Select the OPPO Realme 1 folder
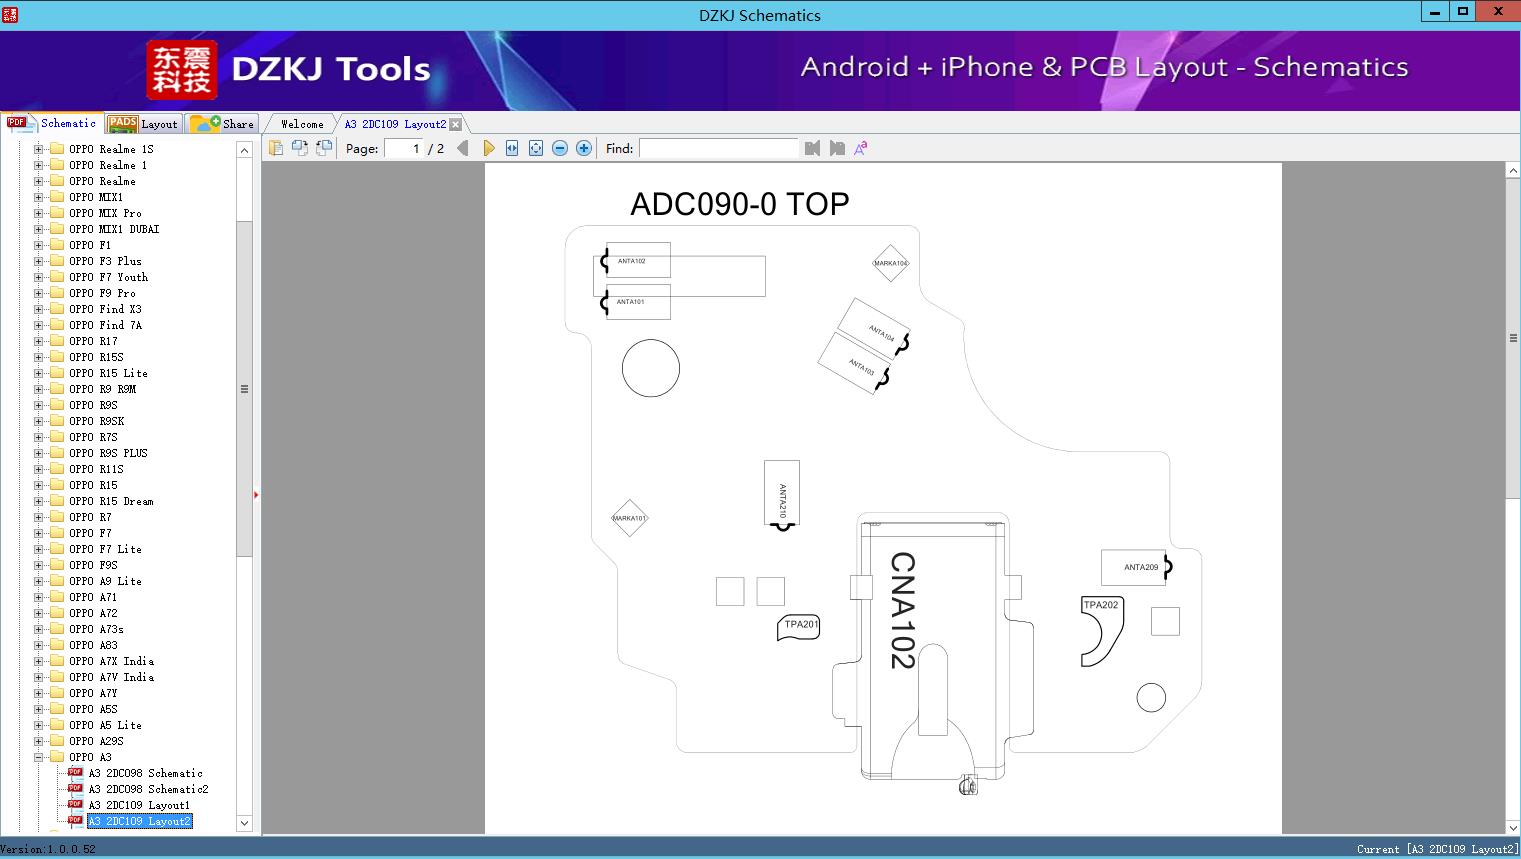Screen dimensions: 1521x859 (x=108, y=165)
